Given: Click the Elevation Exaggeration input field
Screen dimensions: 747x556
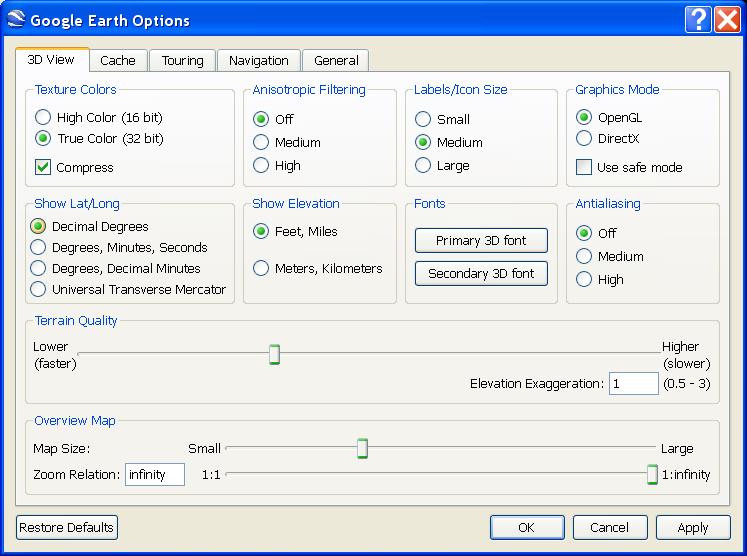Looking at the screenshot, I should coord(633,384).
